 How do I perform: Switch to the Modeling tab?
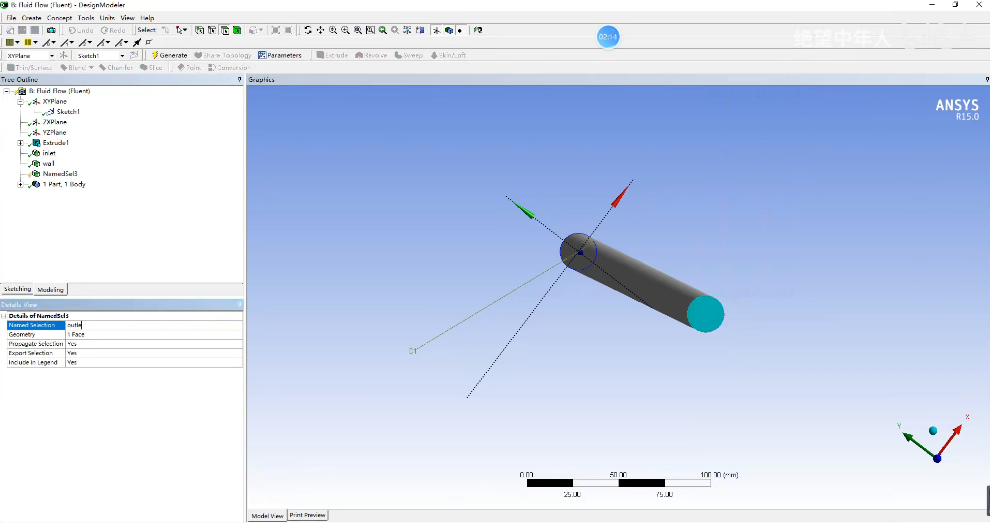pos(51,289)
